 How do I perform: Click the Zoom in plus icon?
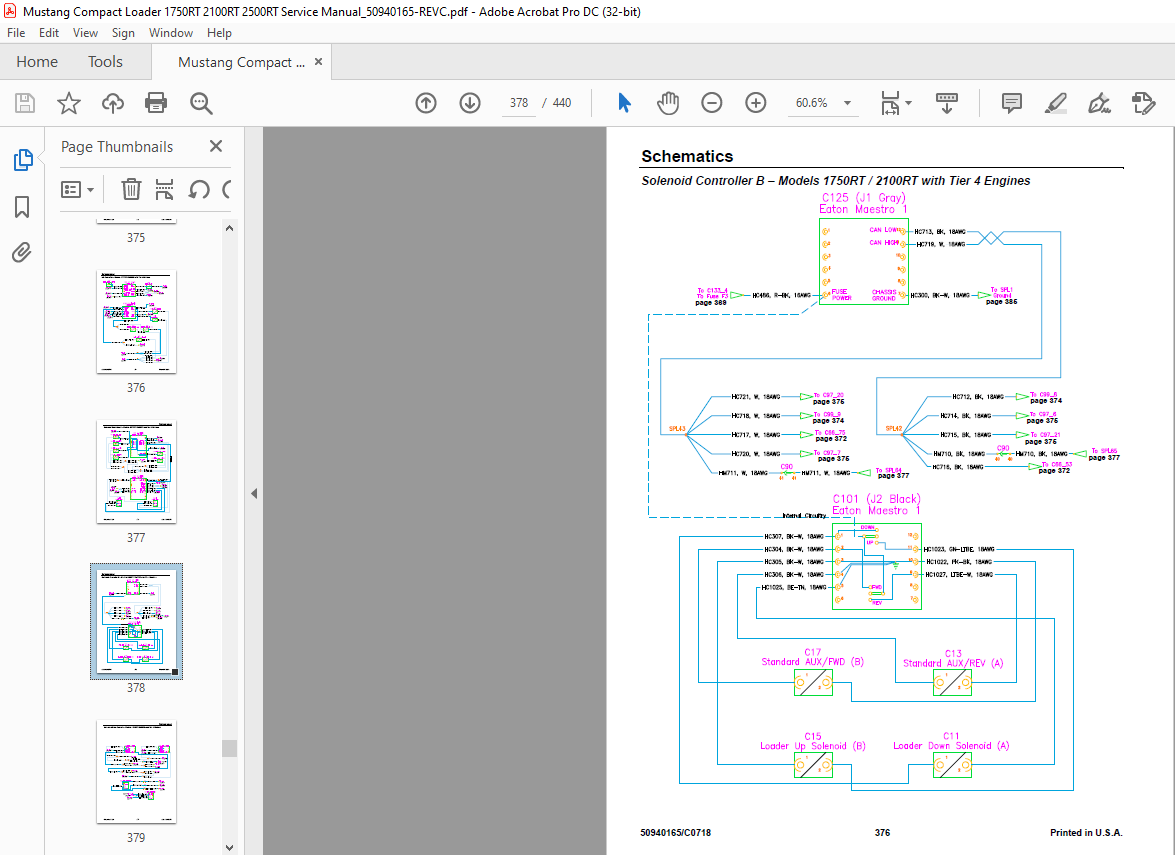(755, 103)
